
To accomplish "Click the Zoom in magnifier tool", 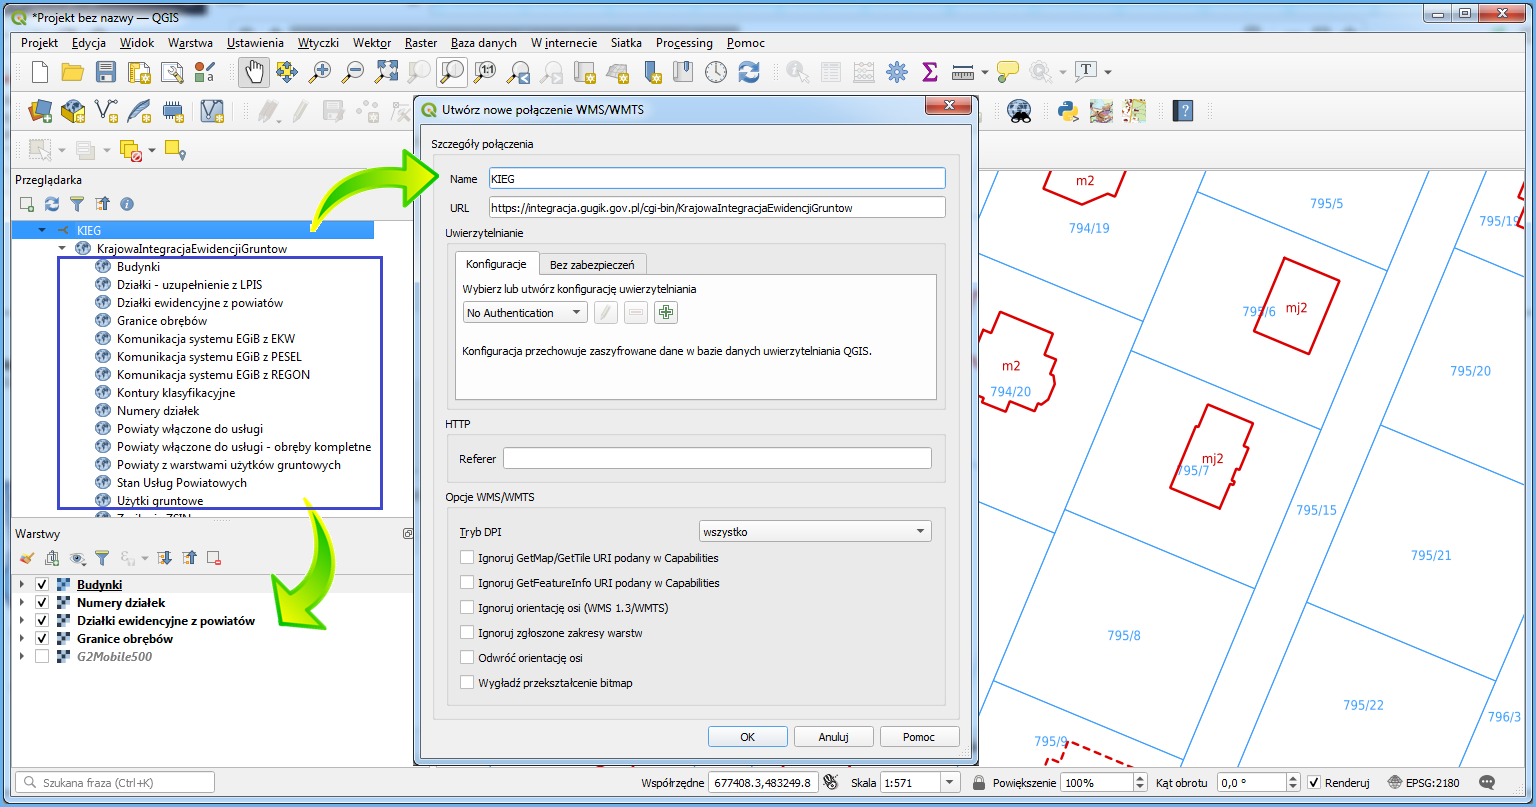I will (x=320, y=72).
